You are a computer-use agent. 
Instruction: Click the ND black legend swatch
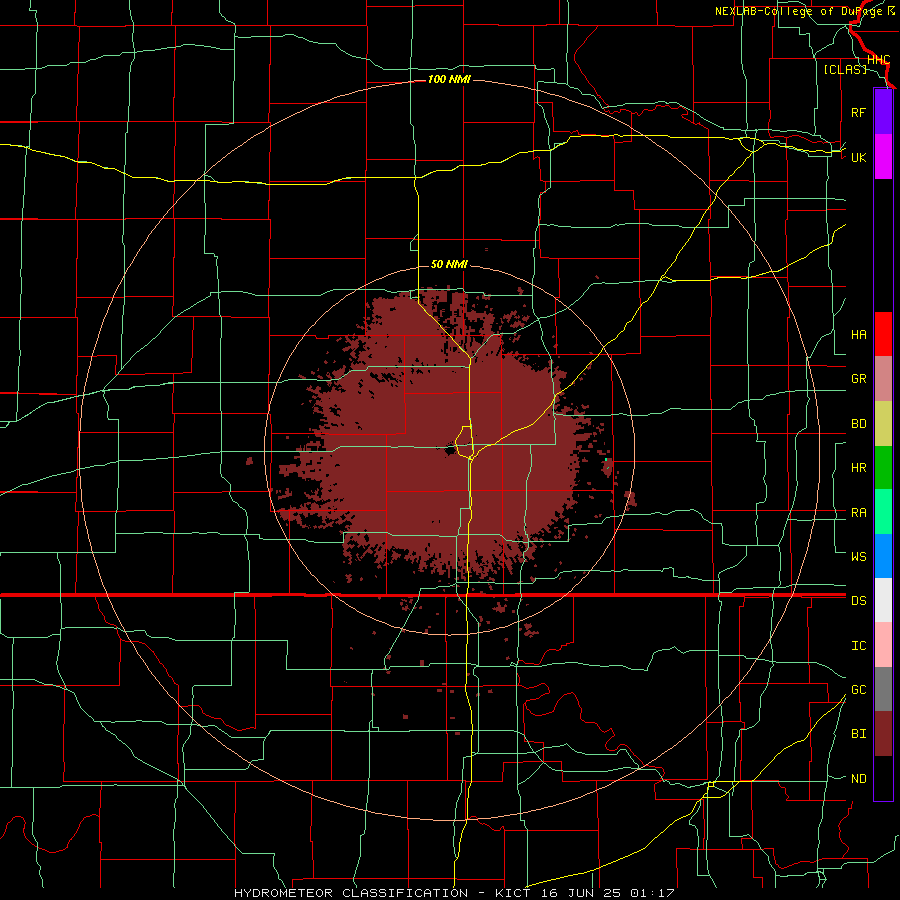tap(883, 778)
